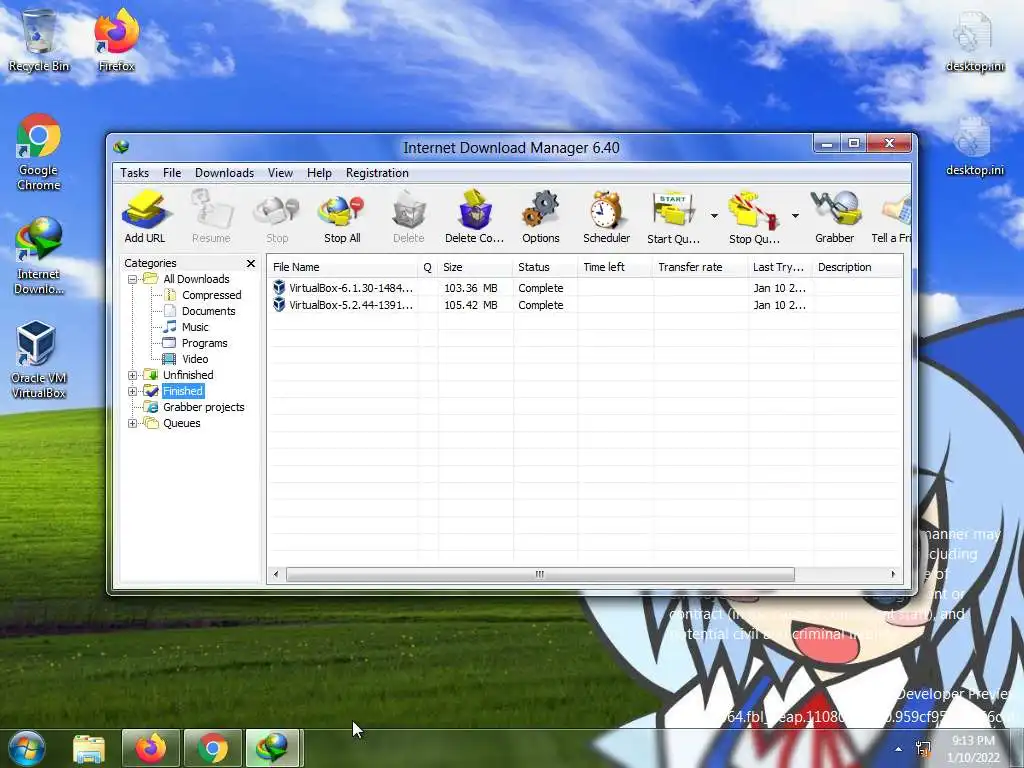Select the Oracle VM VirtualBox desktop shortcut

click(x=39, y=360)
